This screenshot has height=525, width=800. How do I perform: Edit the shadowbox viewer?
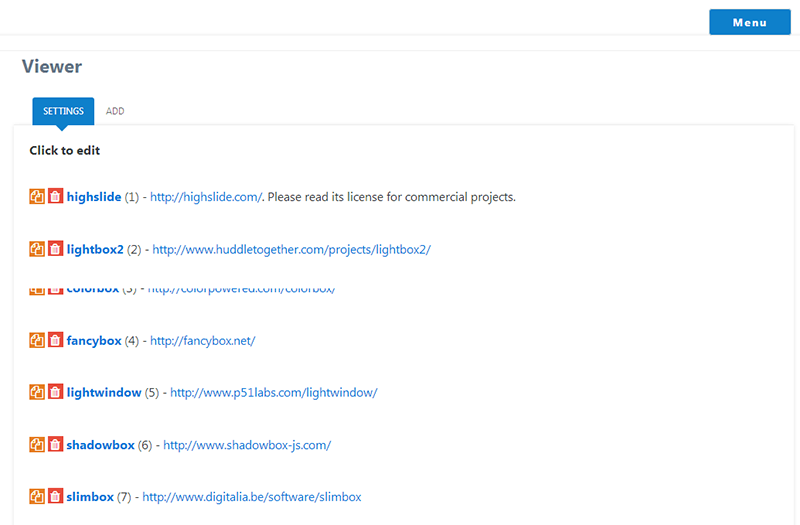(101, 445)
